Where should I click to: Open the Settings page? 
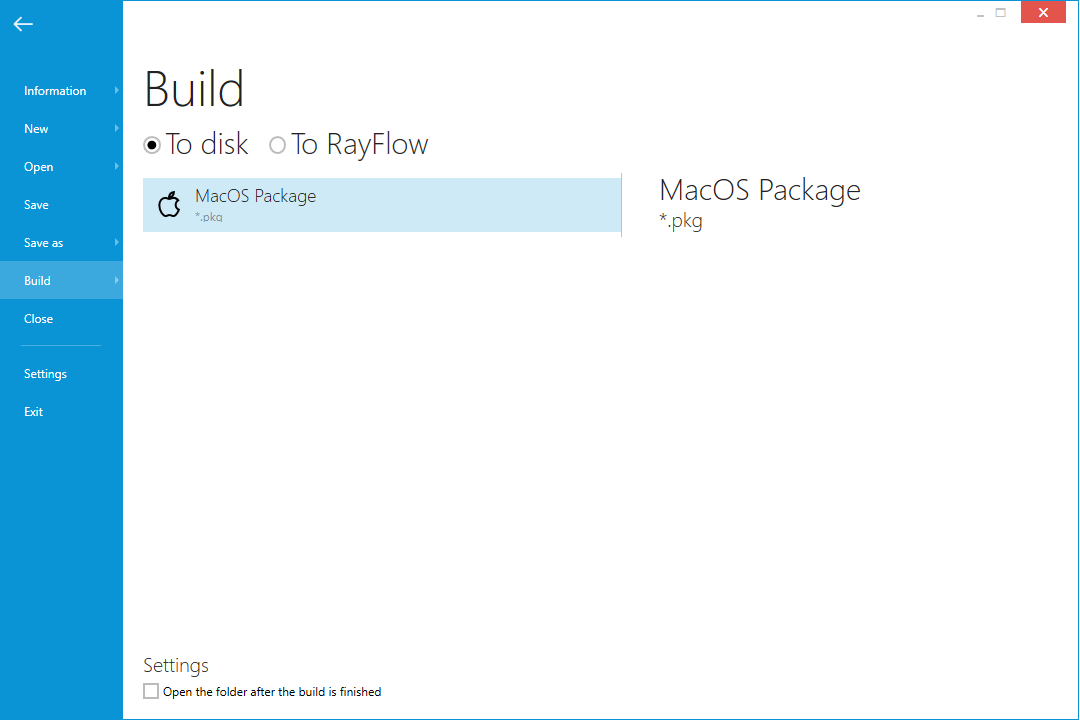tap(45, 373)
